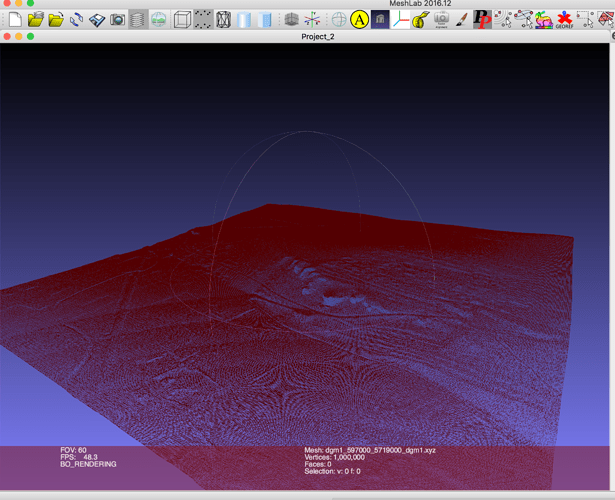Open the raster alignment camera tool
615x500 pixels.
point(441,19)
